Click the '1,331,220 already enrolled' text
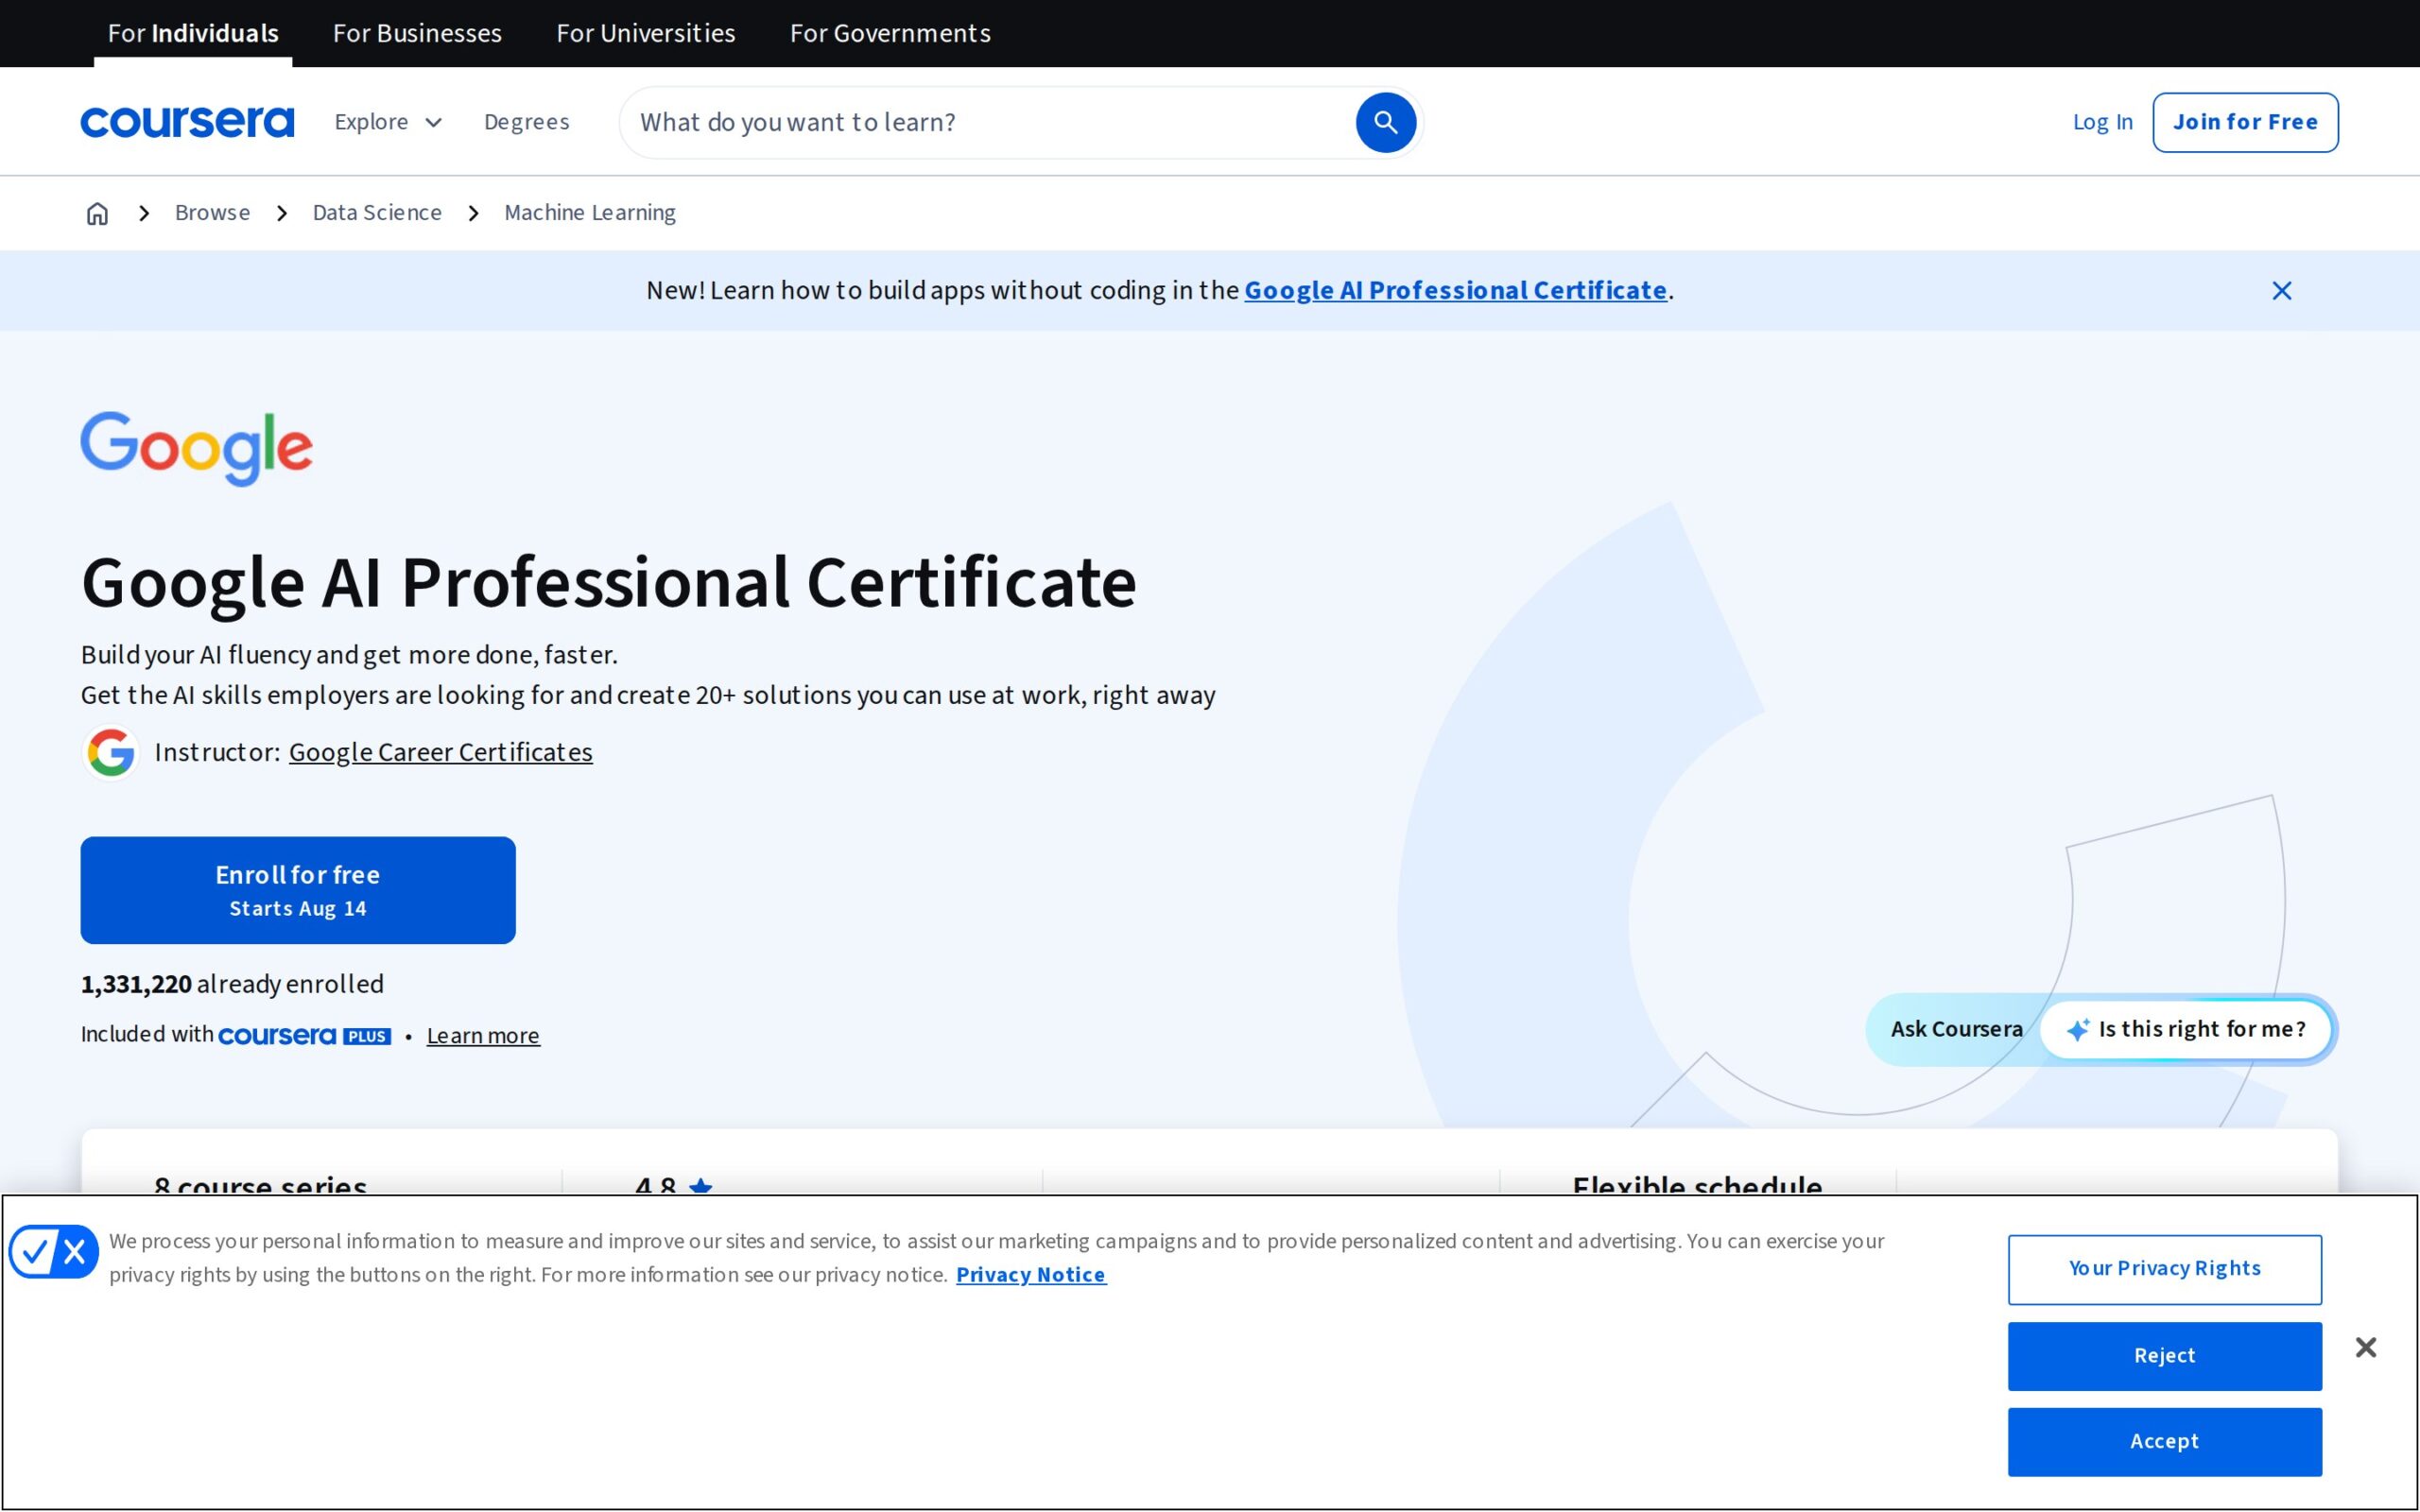Image resolution: width=2420 pixels, height=1512 pixels. tap(232, 984)
